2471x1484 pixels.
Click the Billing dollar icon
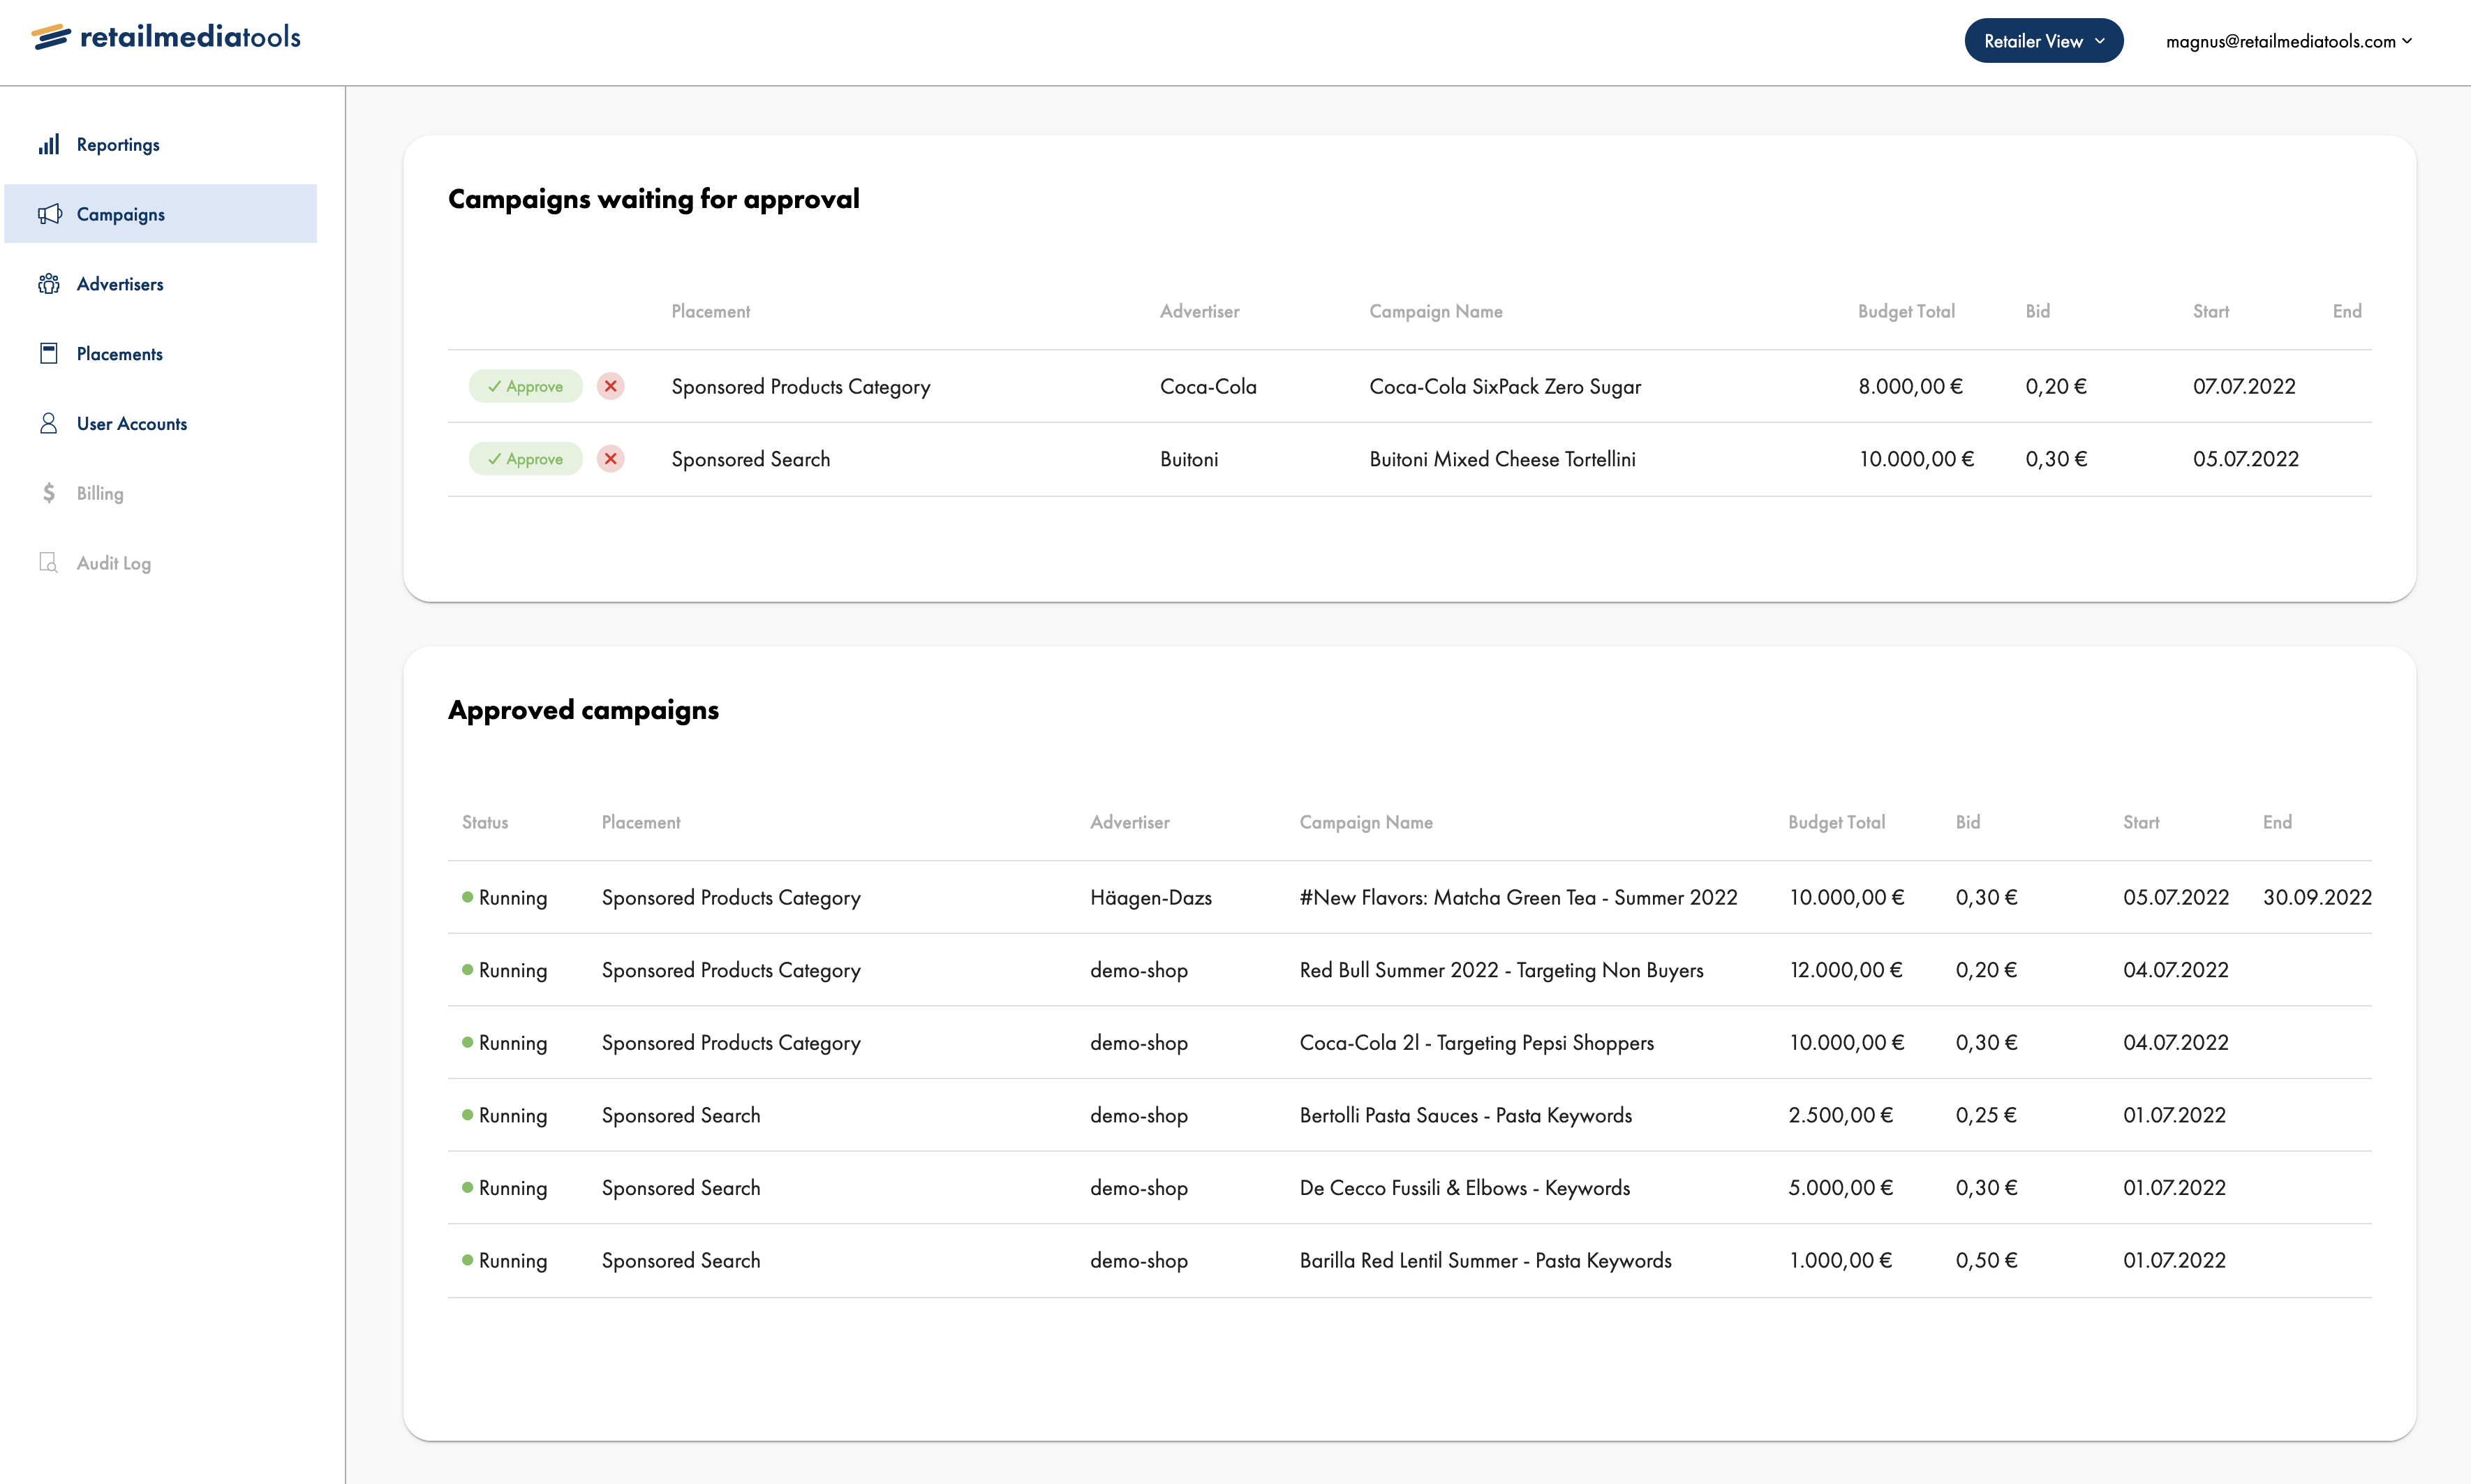point(48,492)
